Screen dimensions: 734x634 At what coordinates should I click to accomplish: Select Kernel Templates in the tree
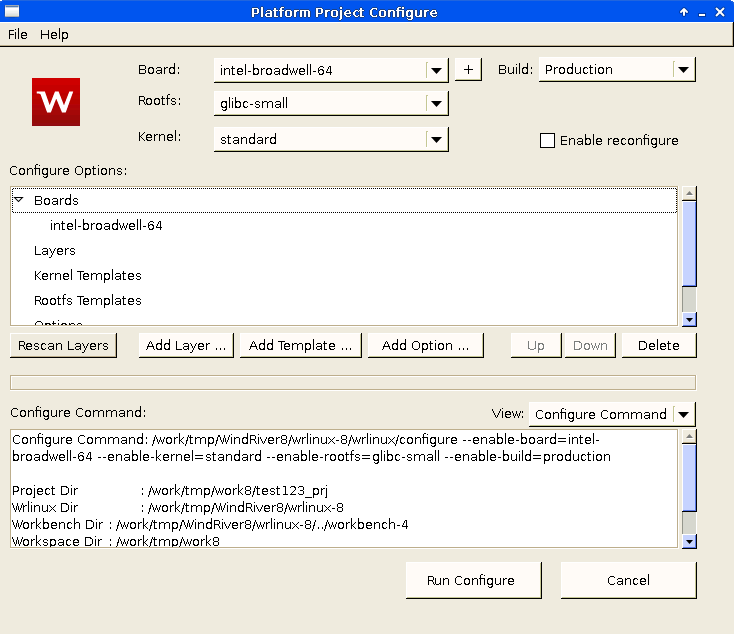[x=87, y=276]
